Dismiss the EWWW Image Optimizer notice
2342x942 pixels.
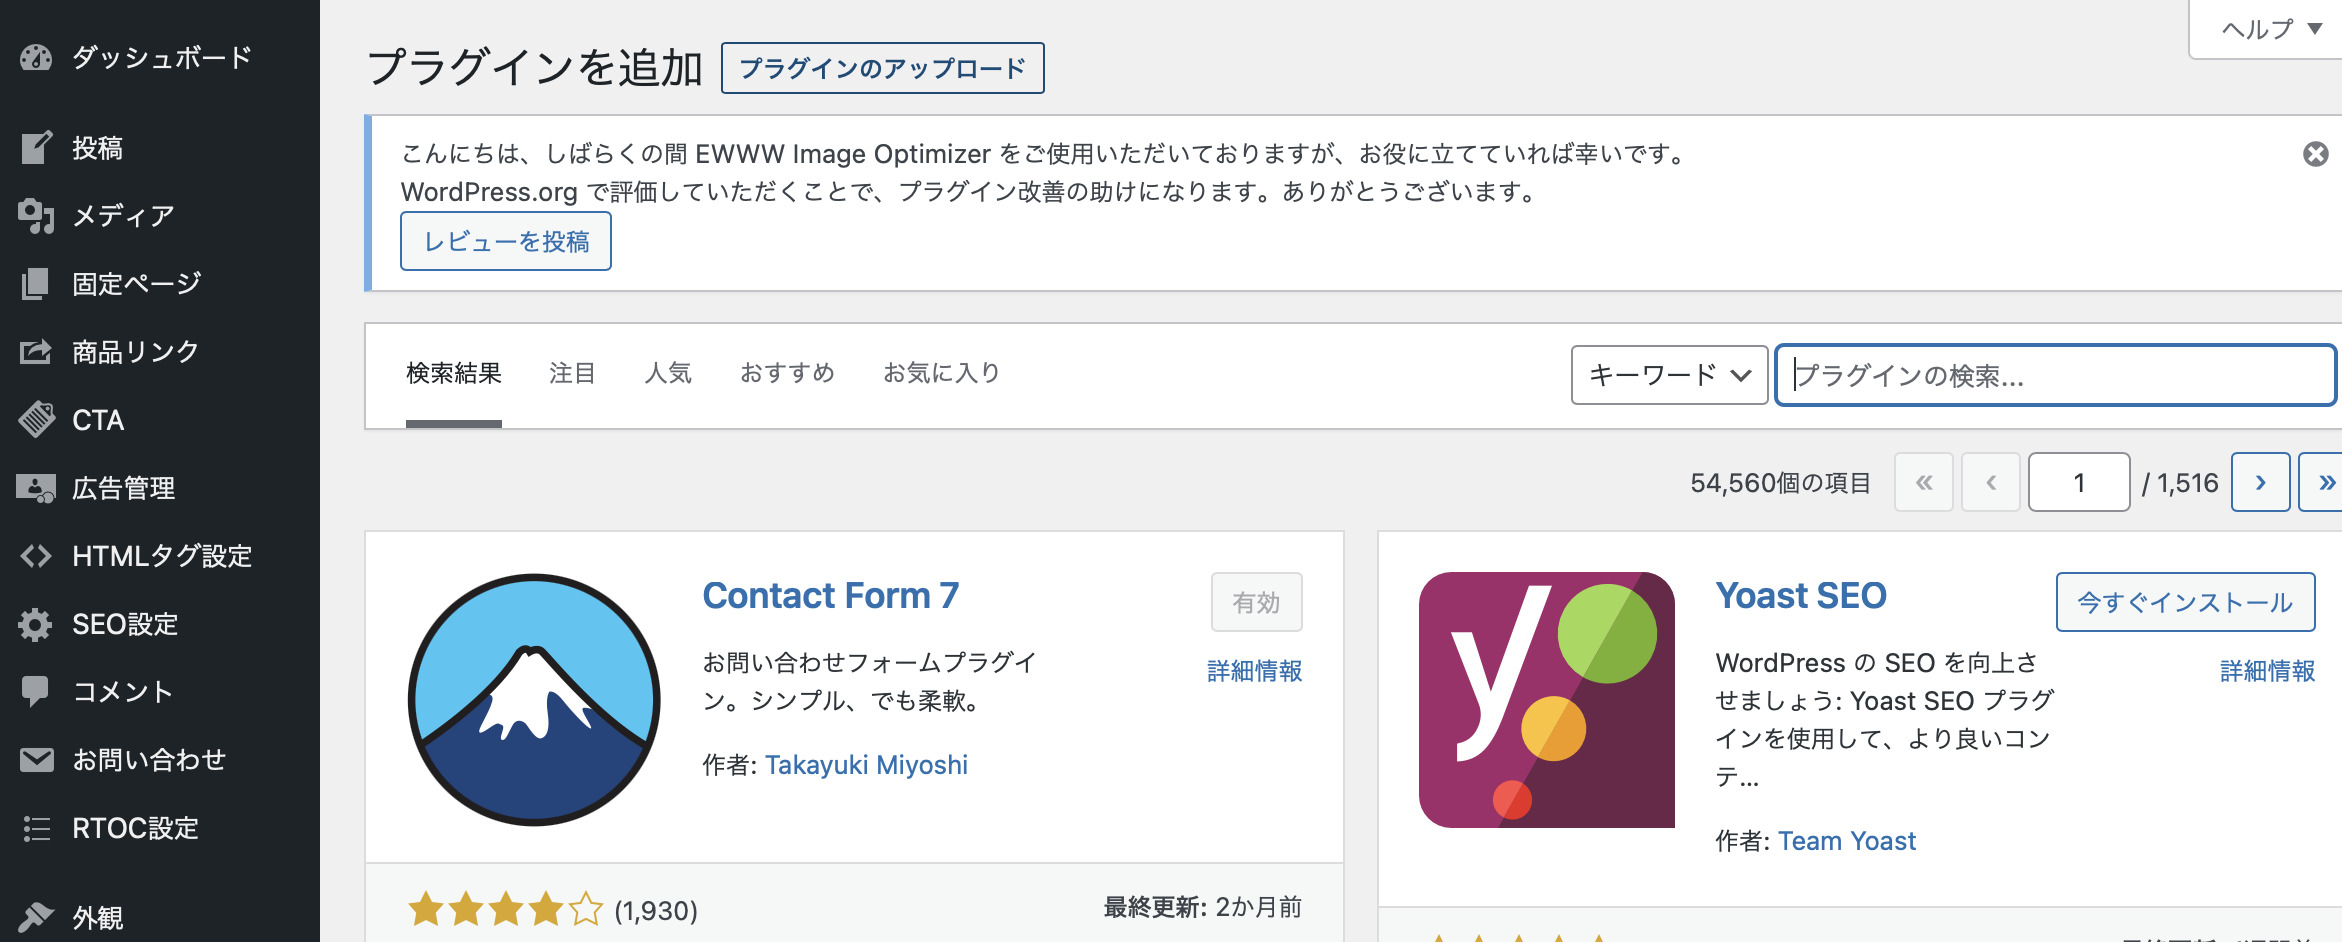coord(2315,154)
